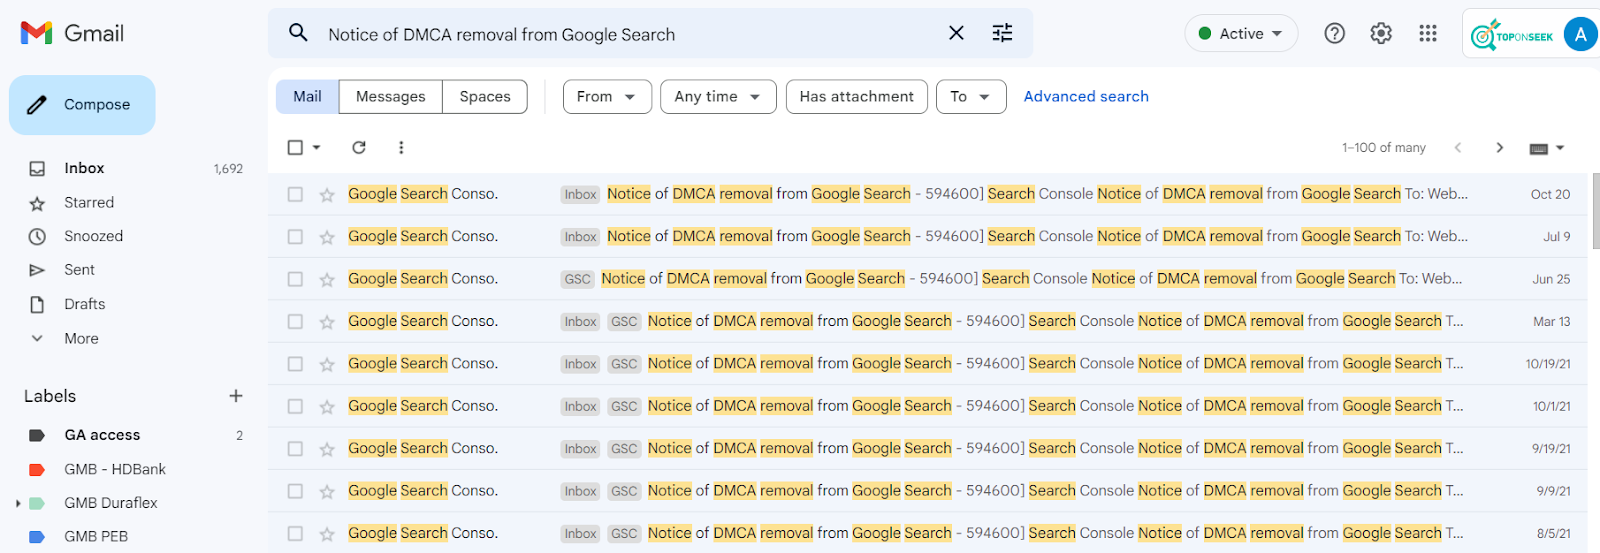Open the Settings gear
Screen dimensions: 1600x553
[x=1381, y=33]
